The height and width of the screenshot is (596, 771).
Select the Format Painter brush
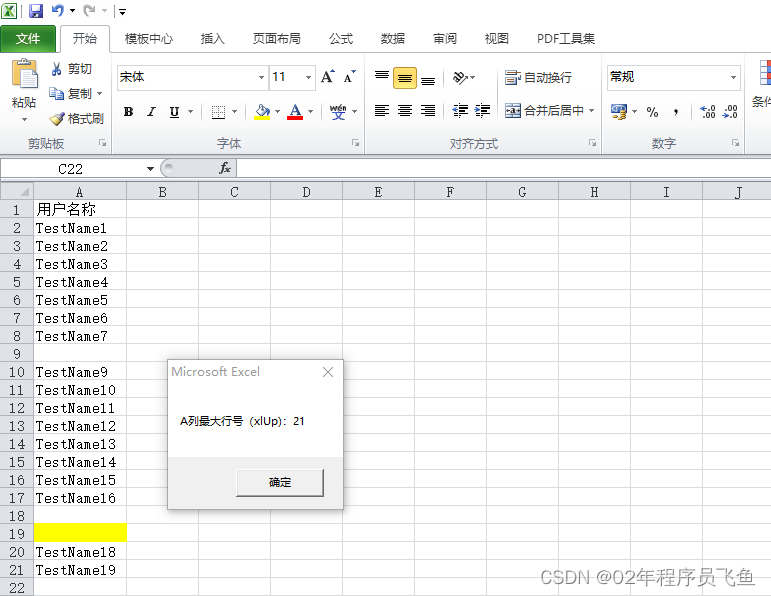[57, 119]
